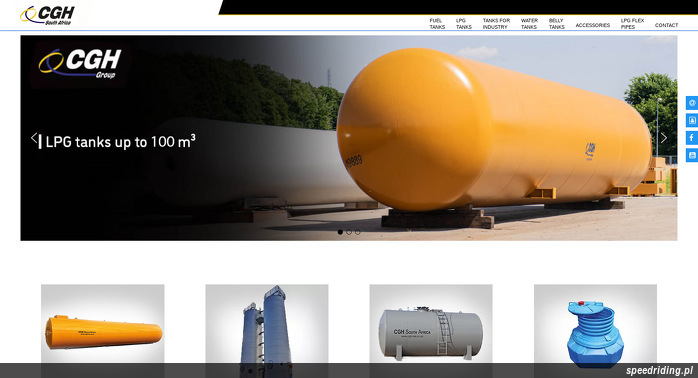Open the LPG Tanks menu
Image resolution: width=698 pixels, height=378 pixels.
(463, 24)
